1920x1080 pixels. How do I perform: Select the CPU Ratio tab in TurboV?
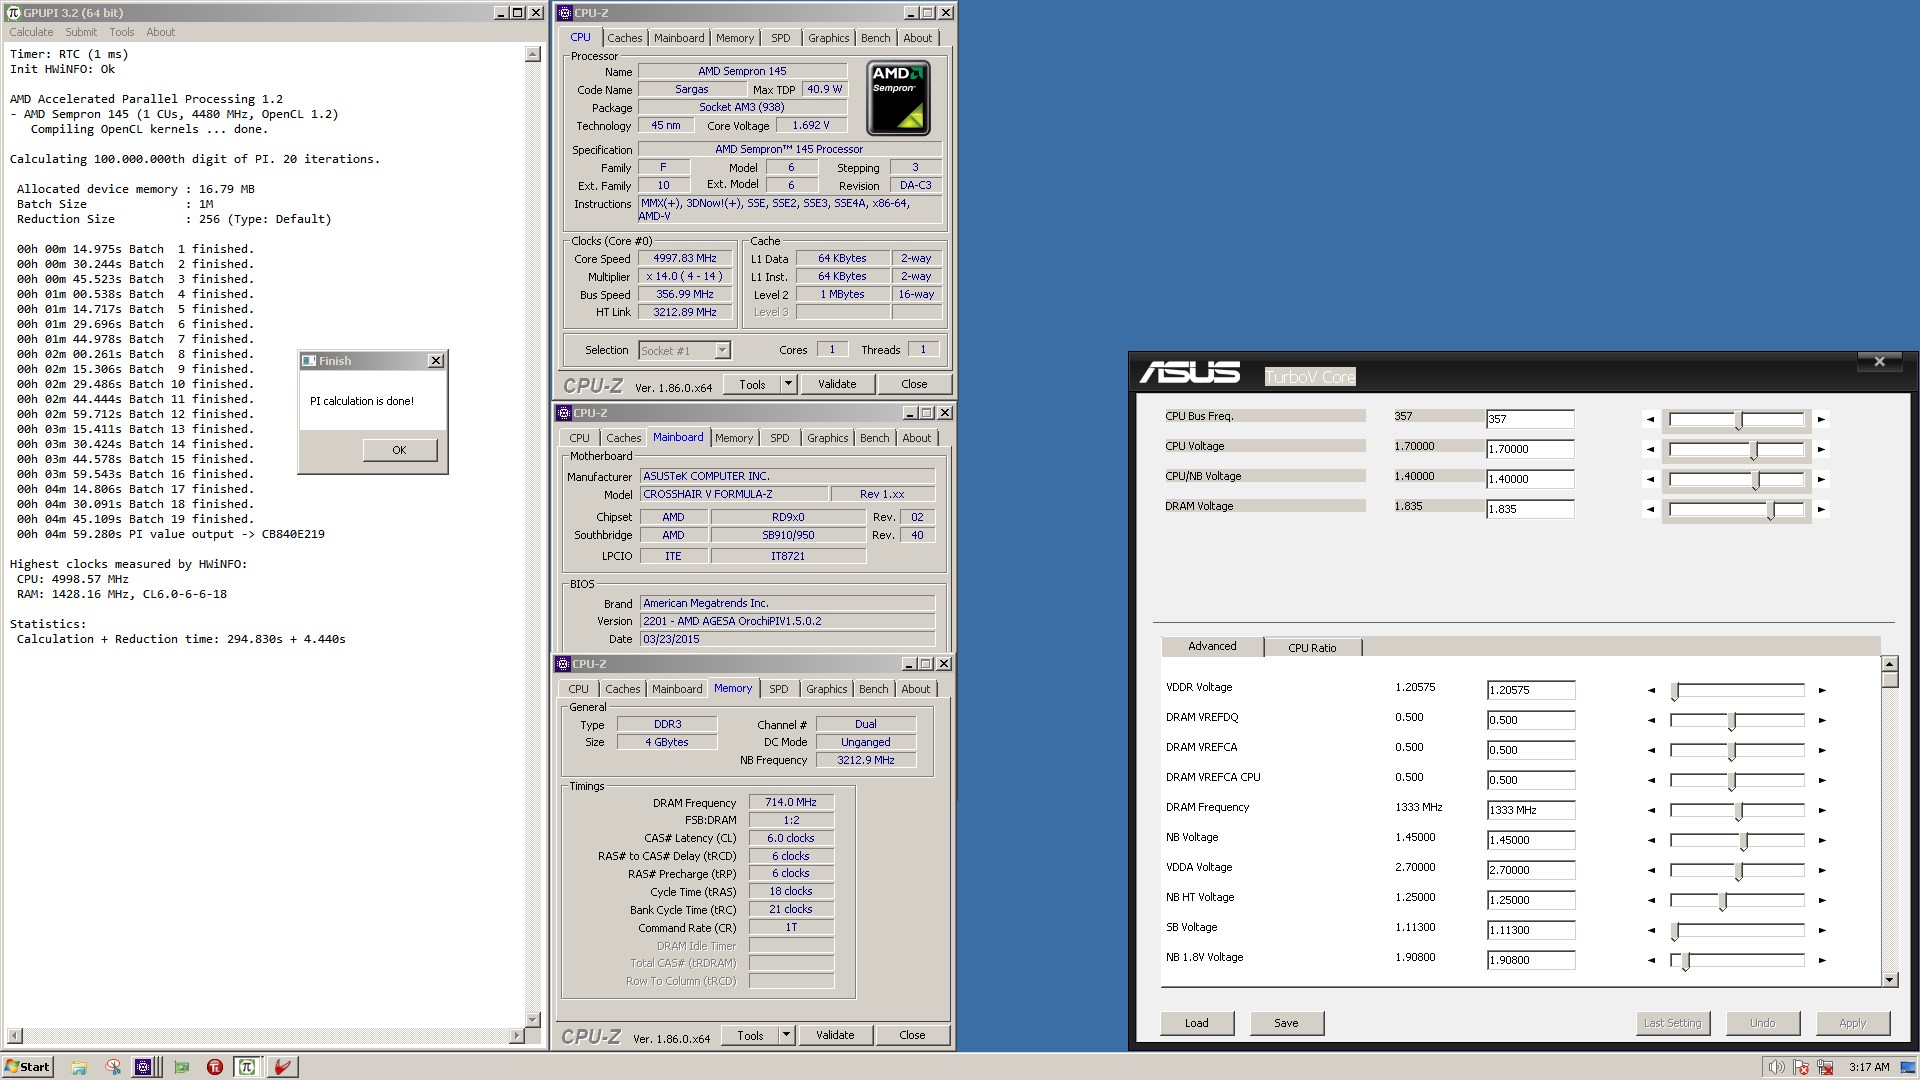pyautogui.click(x=1312, y=648)
